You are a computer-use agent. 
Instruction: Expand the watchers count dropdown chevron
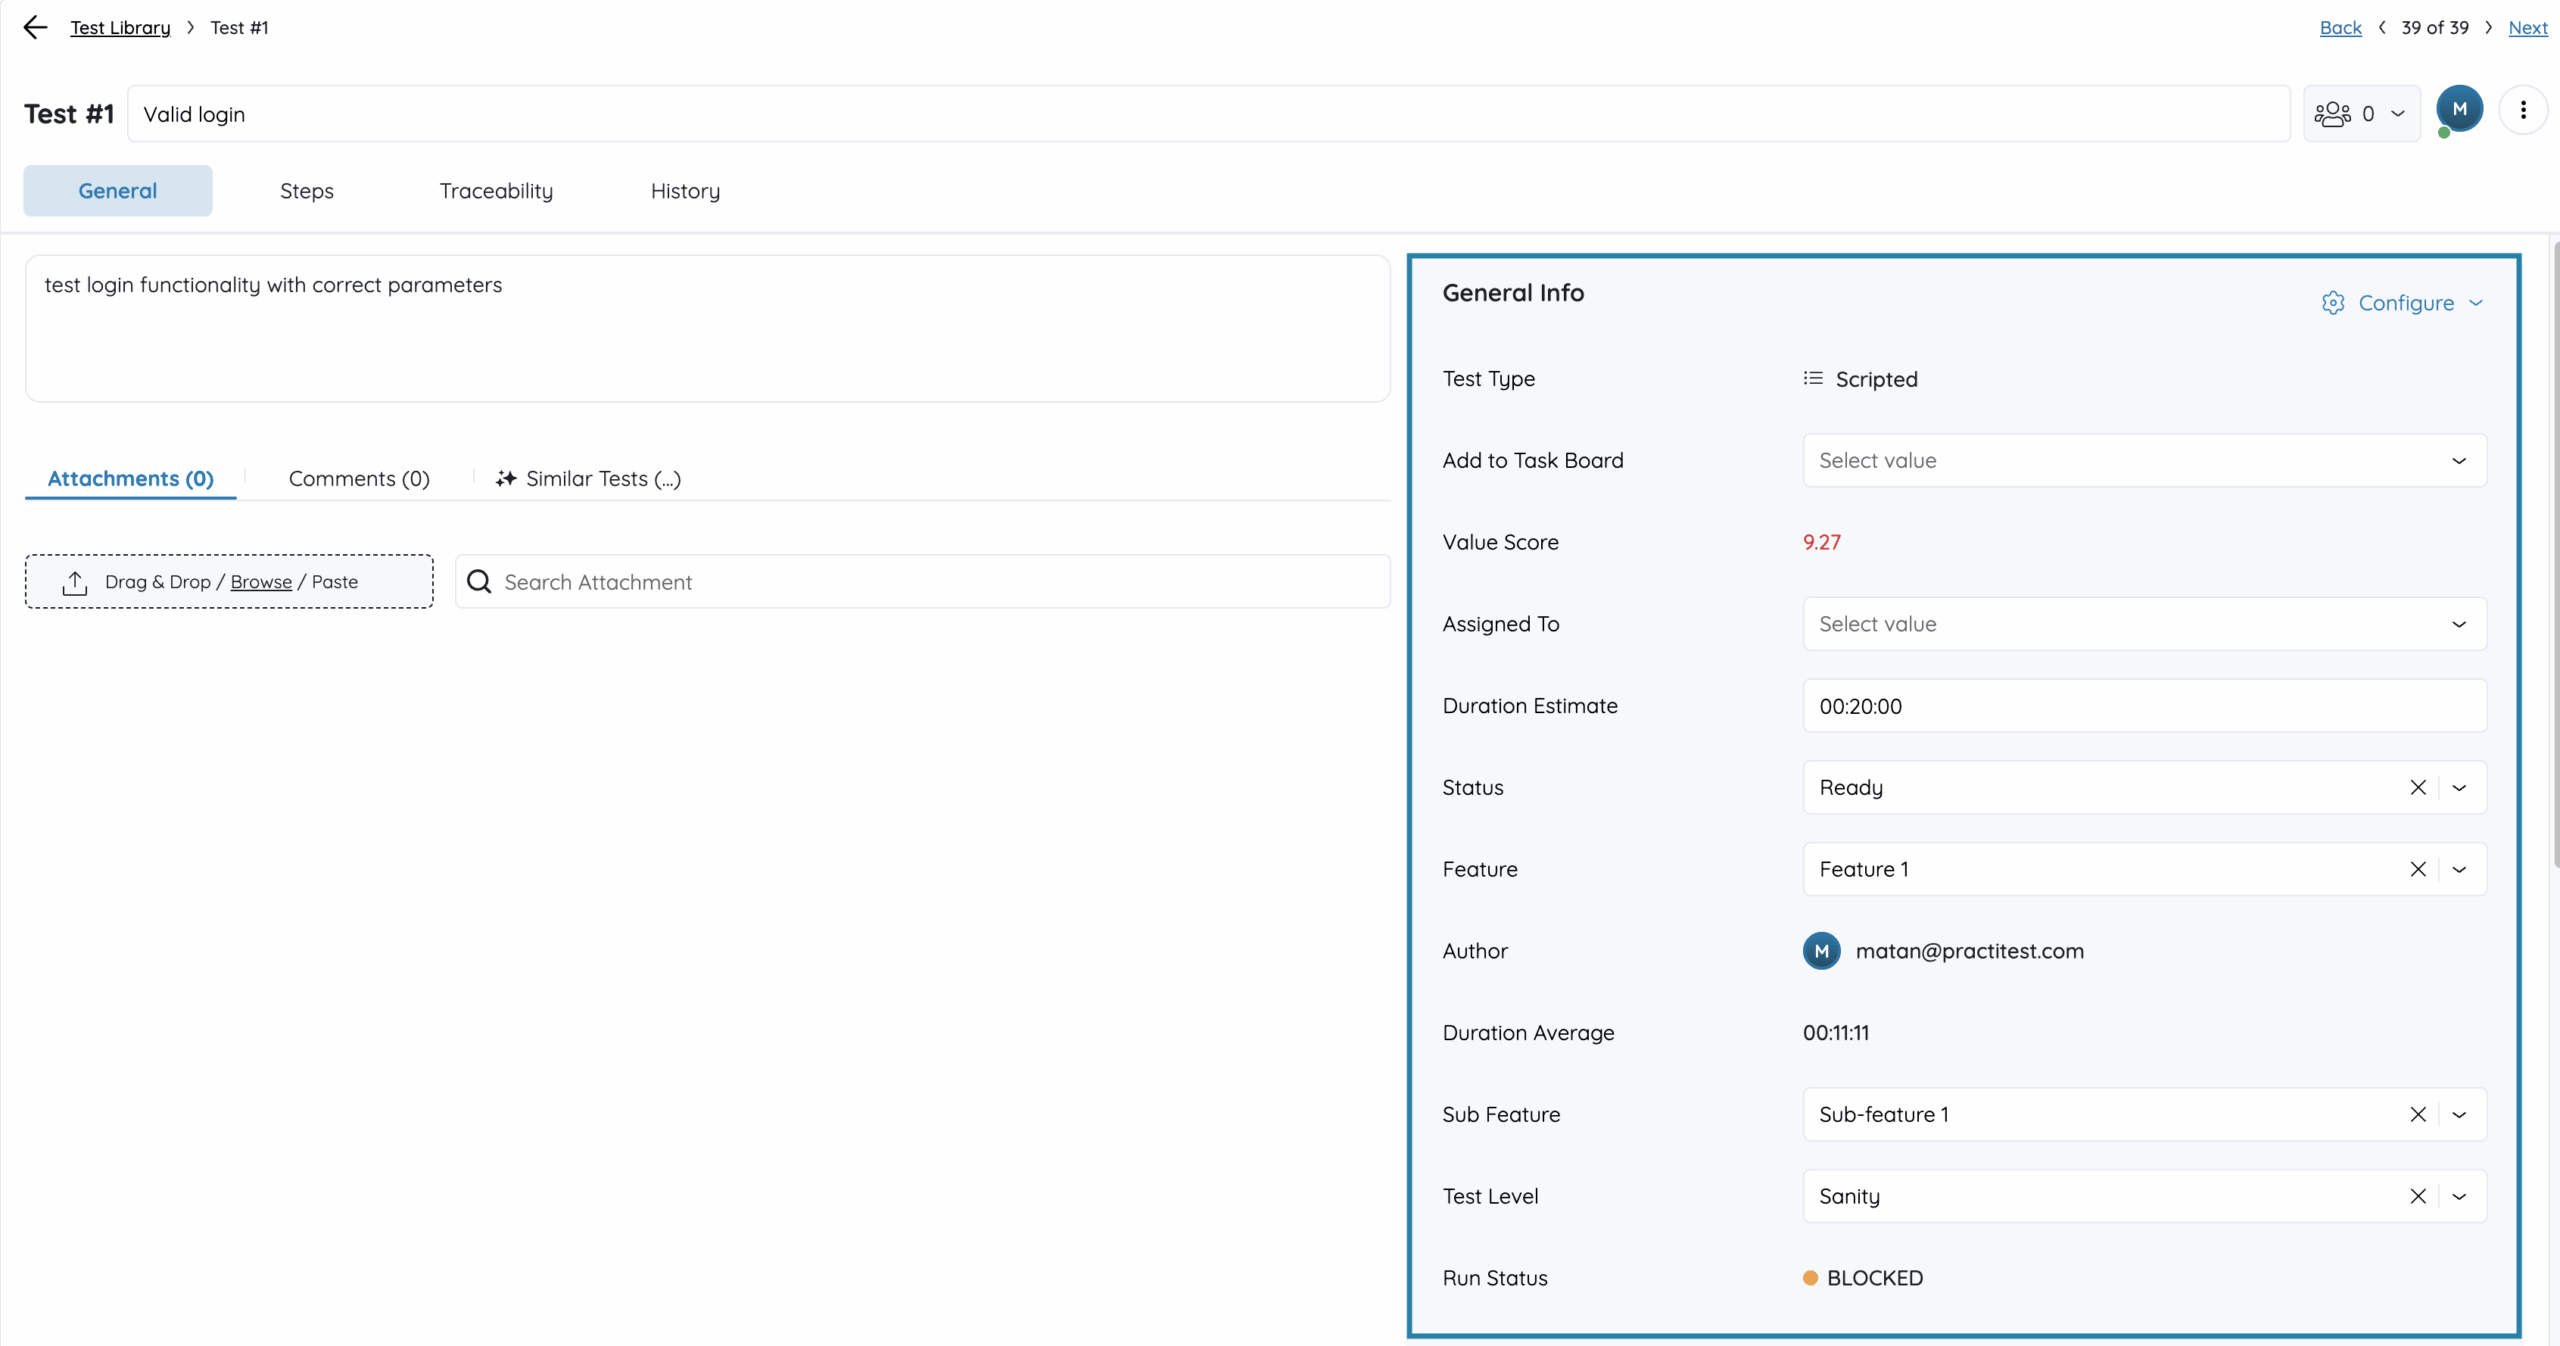[x=2398, y=114]
